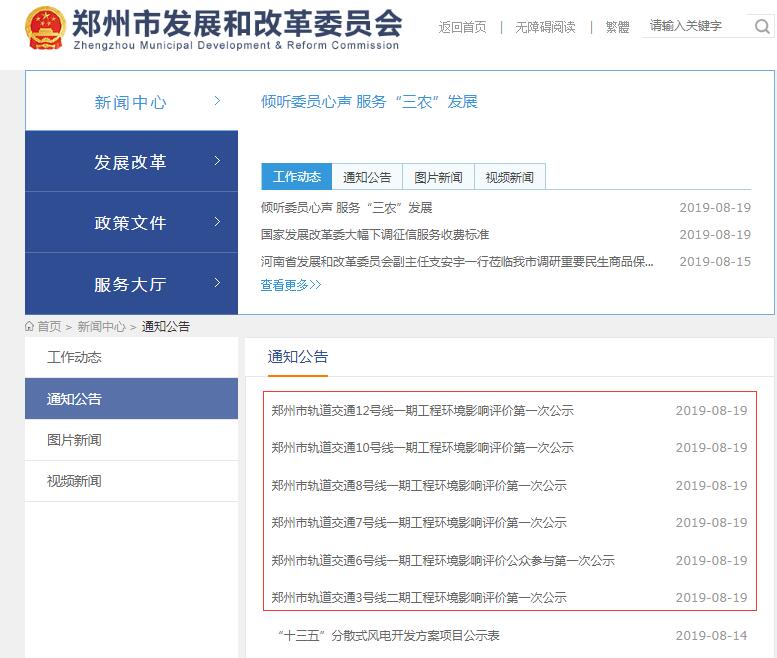Open sidebar item 通知公告
Screen dimensions: 777x658
131,398
